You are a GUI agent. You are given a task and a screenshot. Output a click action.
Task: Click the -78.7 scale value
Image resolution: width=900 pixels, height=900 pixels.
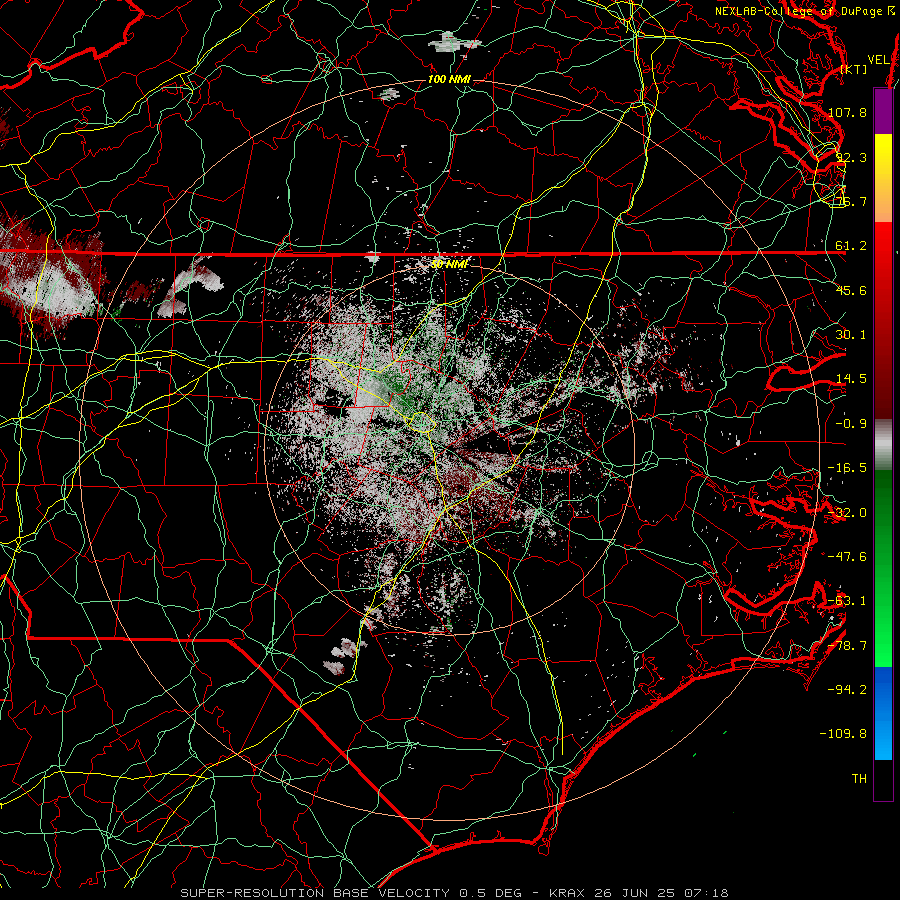tap(847, 646)
